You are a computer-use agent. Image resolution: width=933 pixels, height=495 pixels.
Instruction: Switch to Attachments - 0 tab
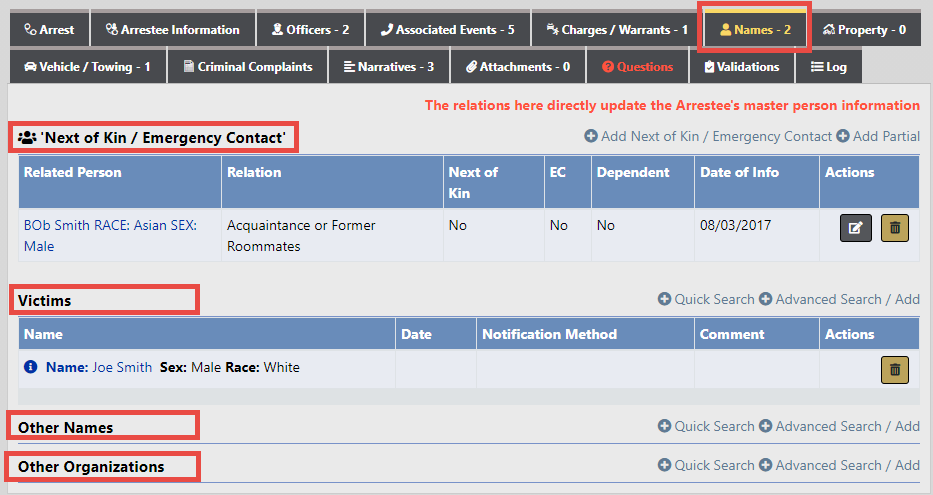point(518,67)
